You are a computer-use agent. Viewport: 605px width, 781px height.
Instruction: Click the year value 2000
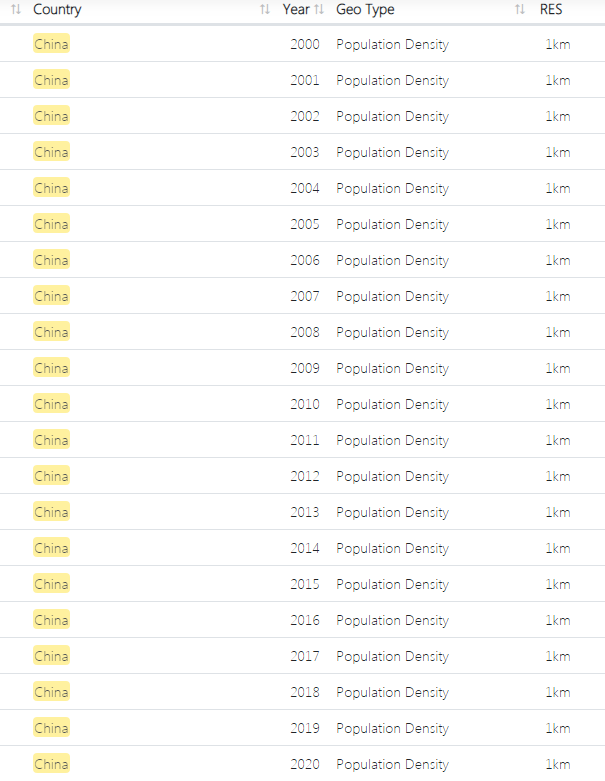point(305,44)
